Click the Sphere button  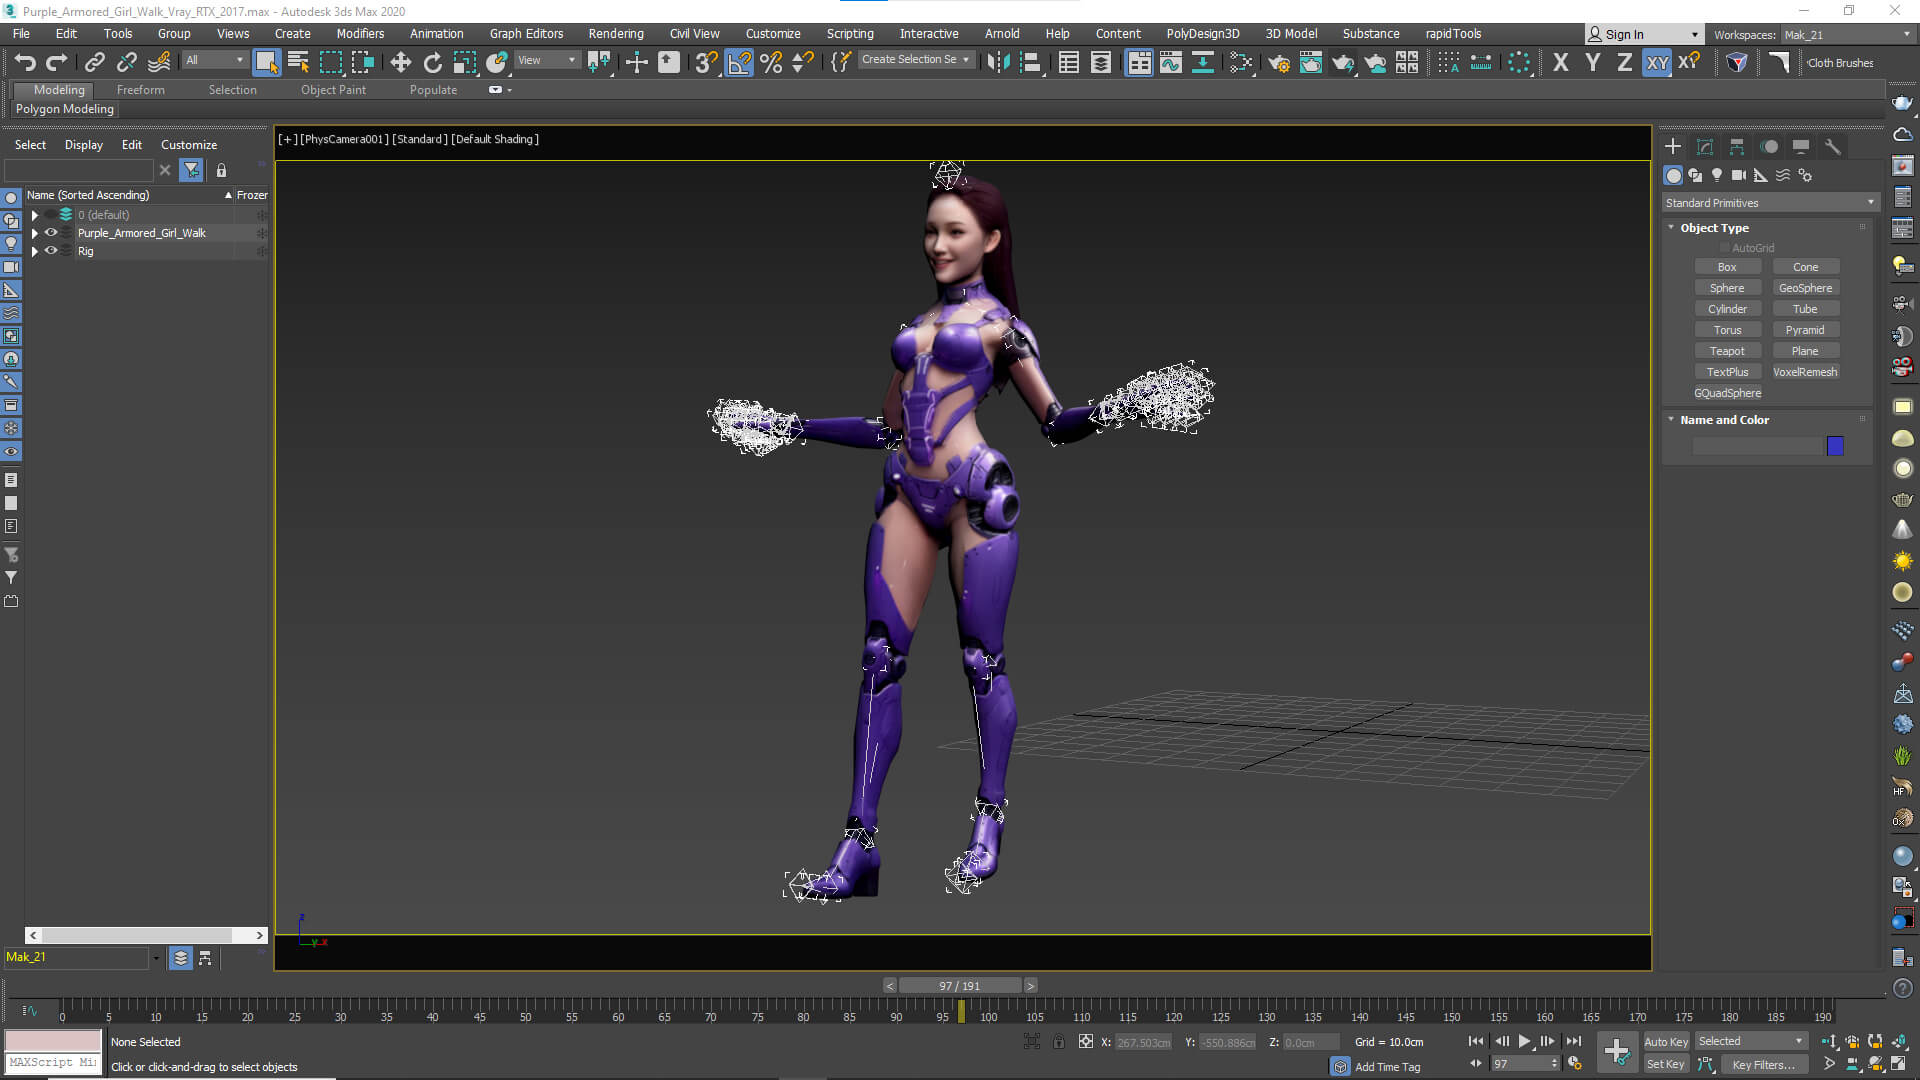1727,288
